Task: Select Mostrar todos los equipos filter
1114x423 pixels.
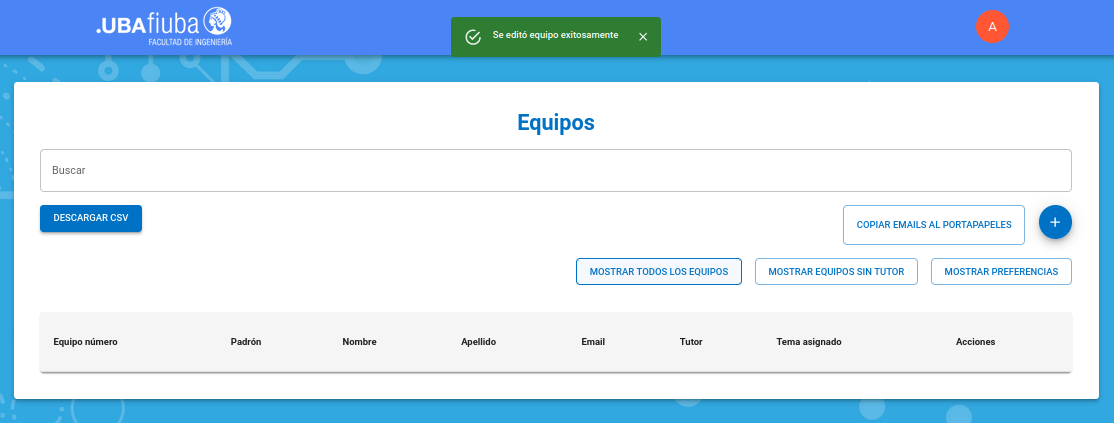Action: pyautogui.click(x=659, y=271)
